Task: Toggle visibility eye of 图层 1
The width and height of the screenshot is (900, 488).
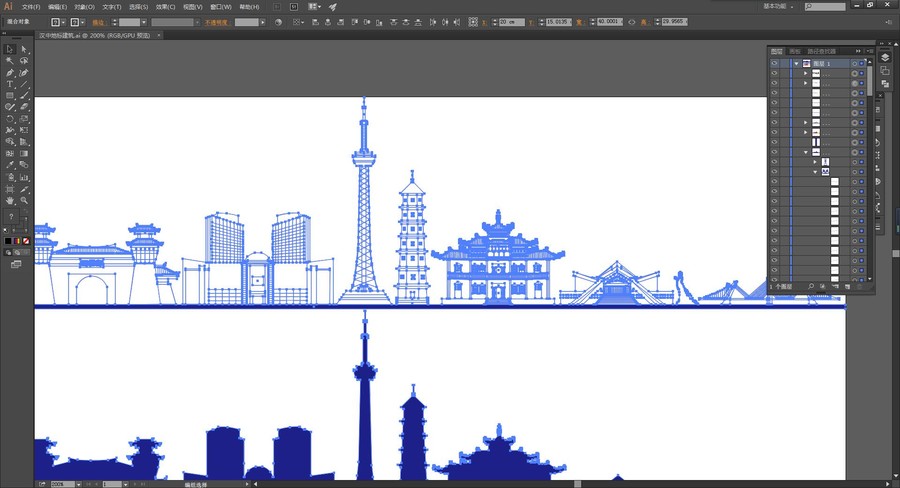Action: [x=774, y=64]
